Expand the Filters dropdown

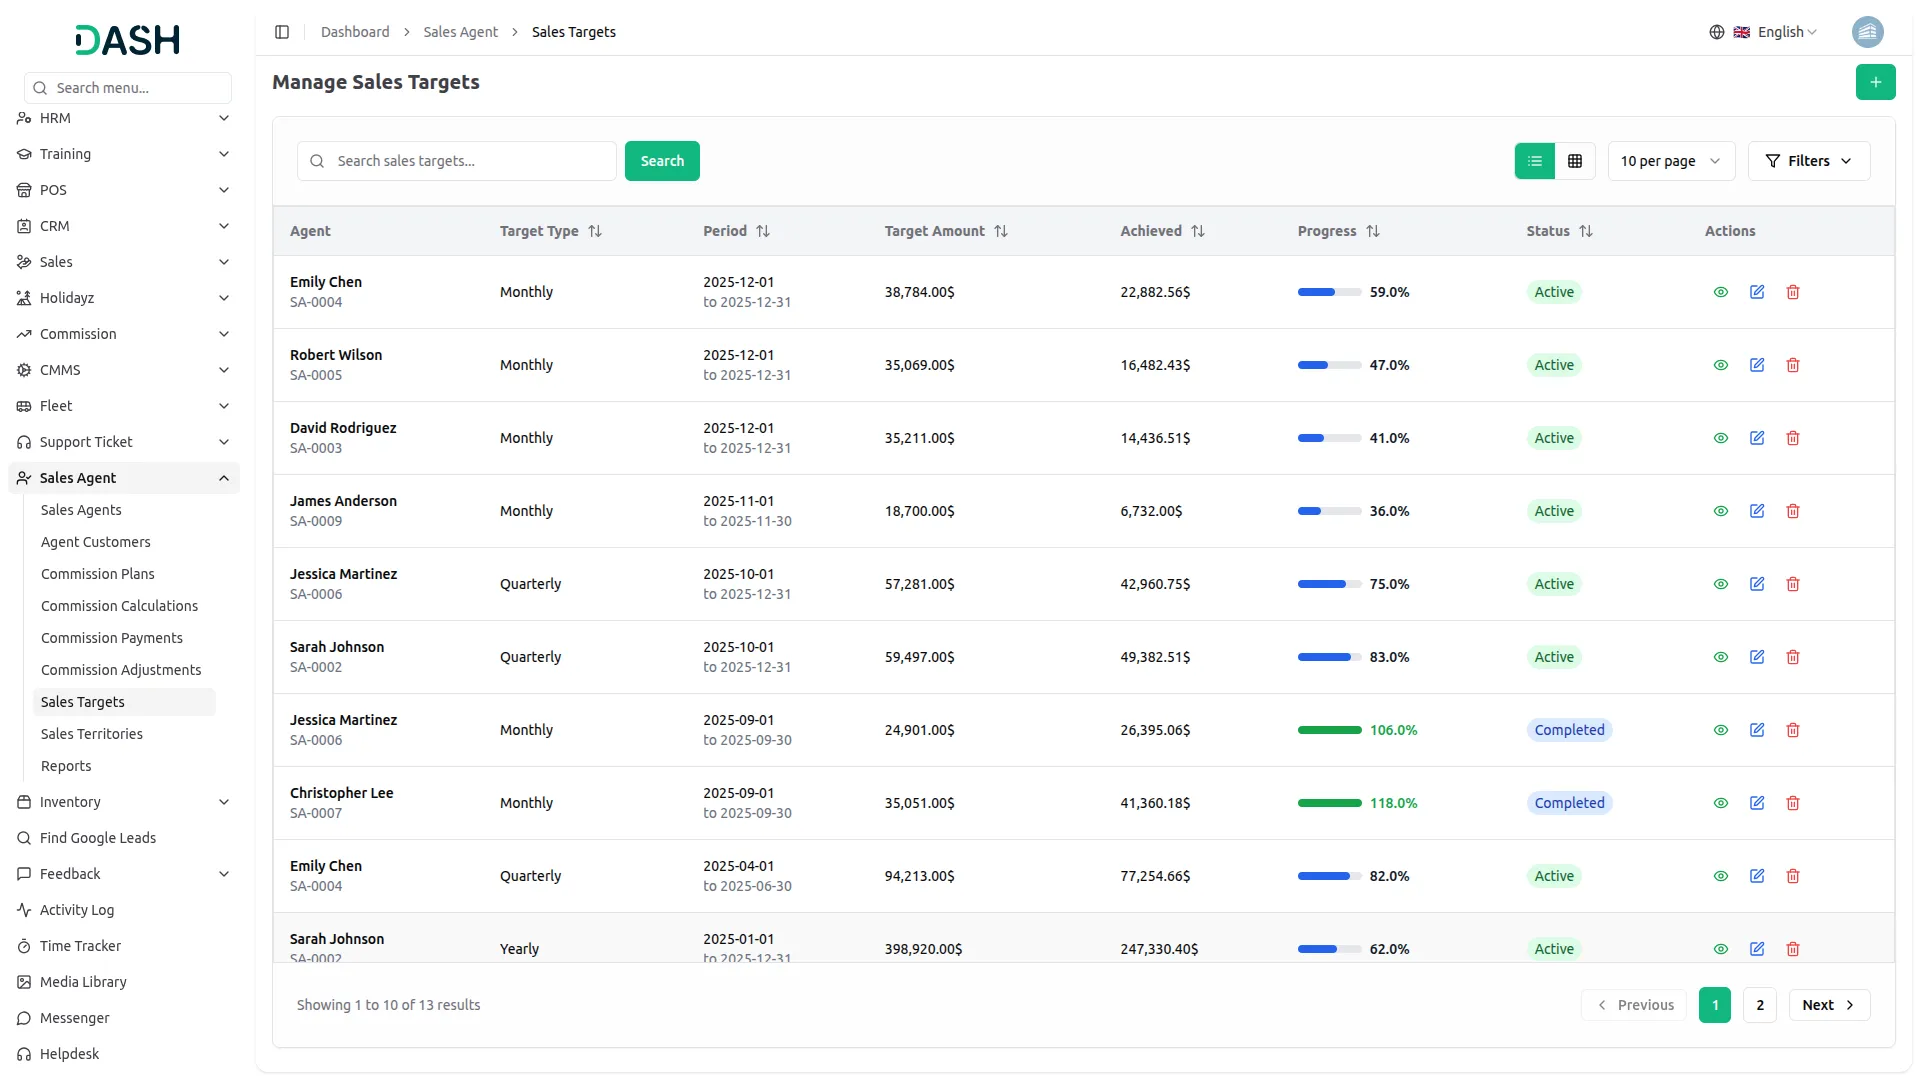1808,161
